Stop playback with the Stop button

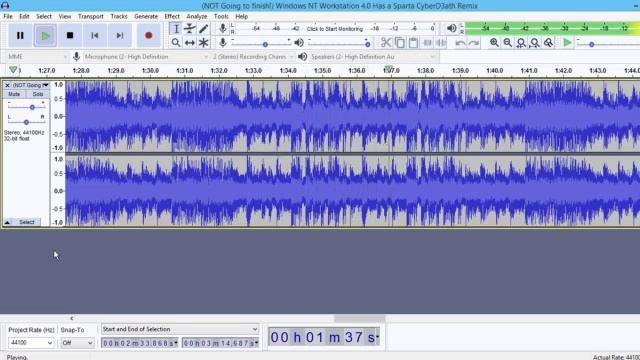point(70,36)
